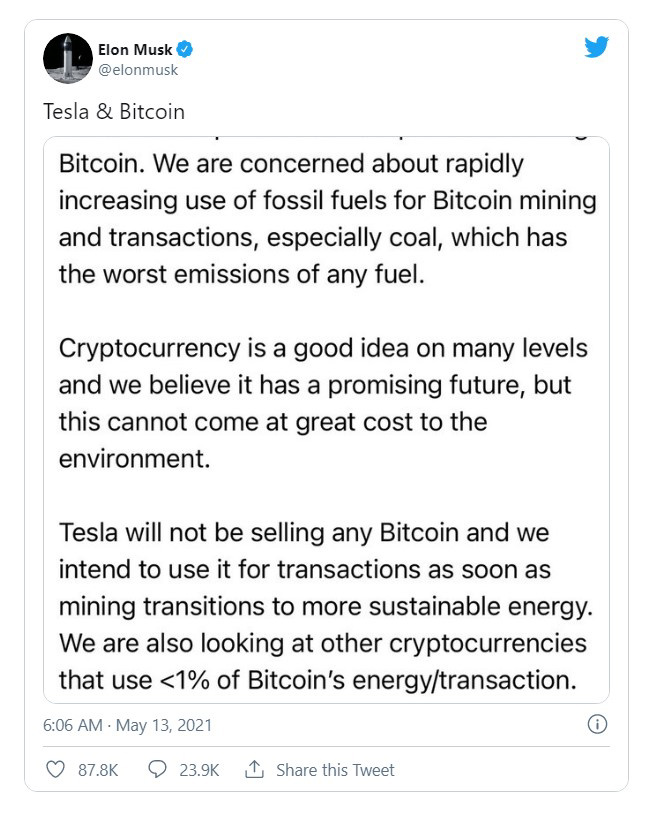Click the reply speech bubble icon
The image size is (650, 814).
point(157,769)
